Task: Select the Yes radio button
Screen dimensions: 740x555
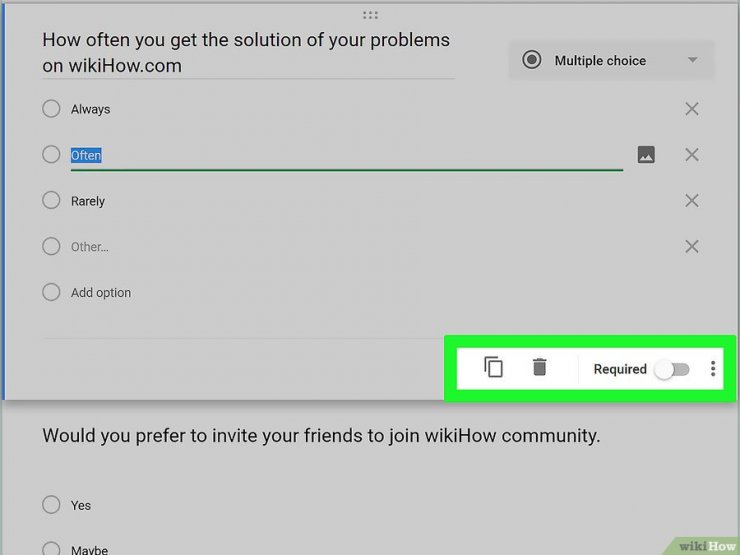Action: coord(51,505)
